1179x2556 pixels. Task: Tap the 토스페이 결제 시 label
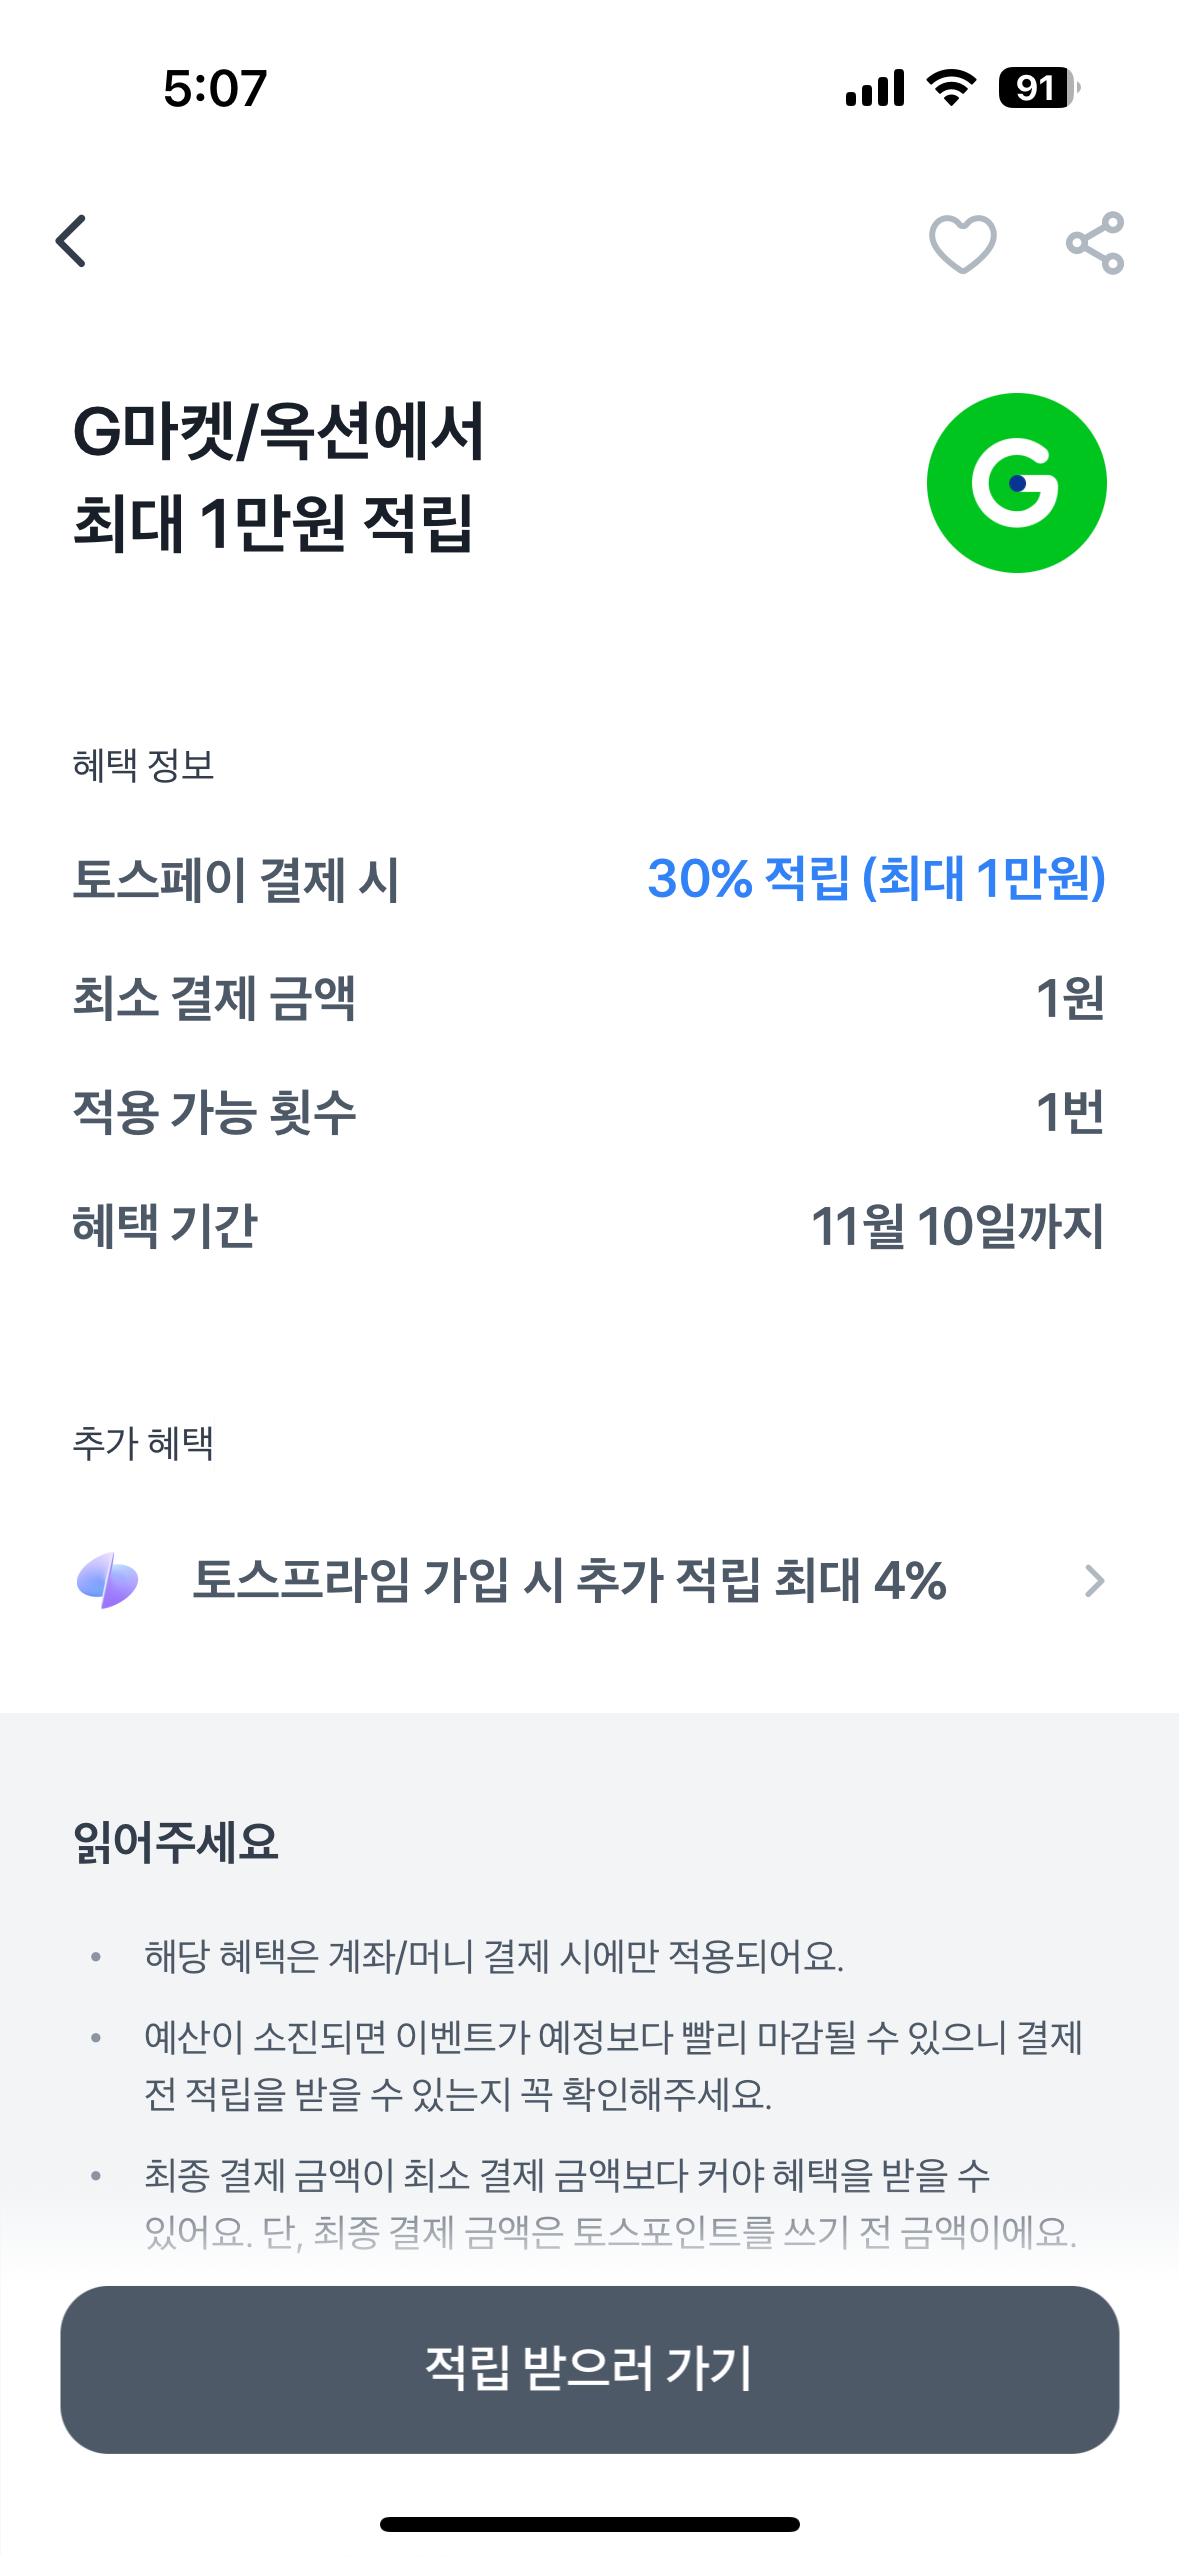point(236,880)
